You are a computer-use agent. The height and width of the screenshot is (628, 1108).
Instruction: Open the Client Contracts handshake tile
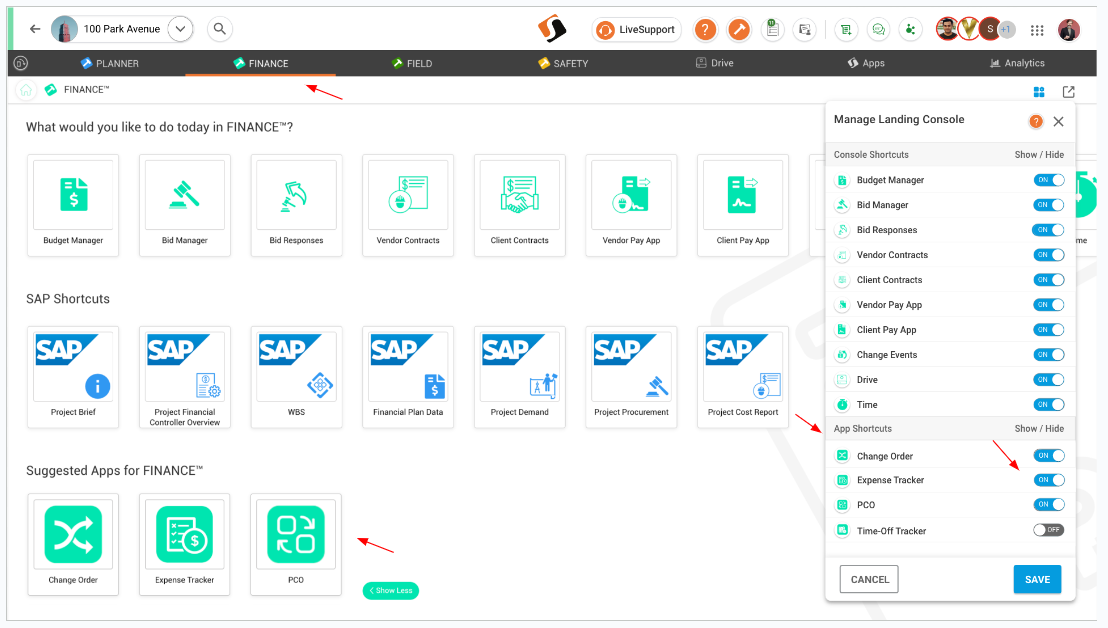(x=519, y=205)
